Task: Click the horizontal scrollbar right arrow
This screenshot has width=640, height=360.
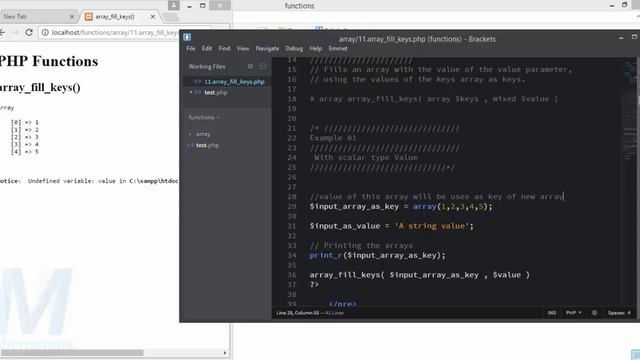Action: [225, 353]
